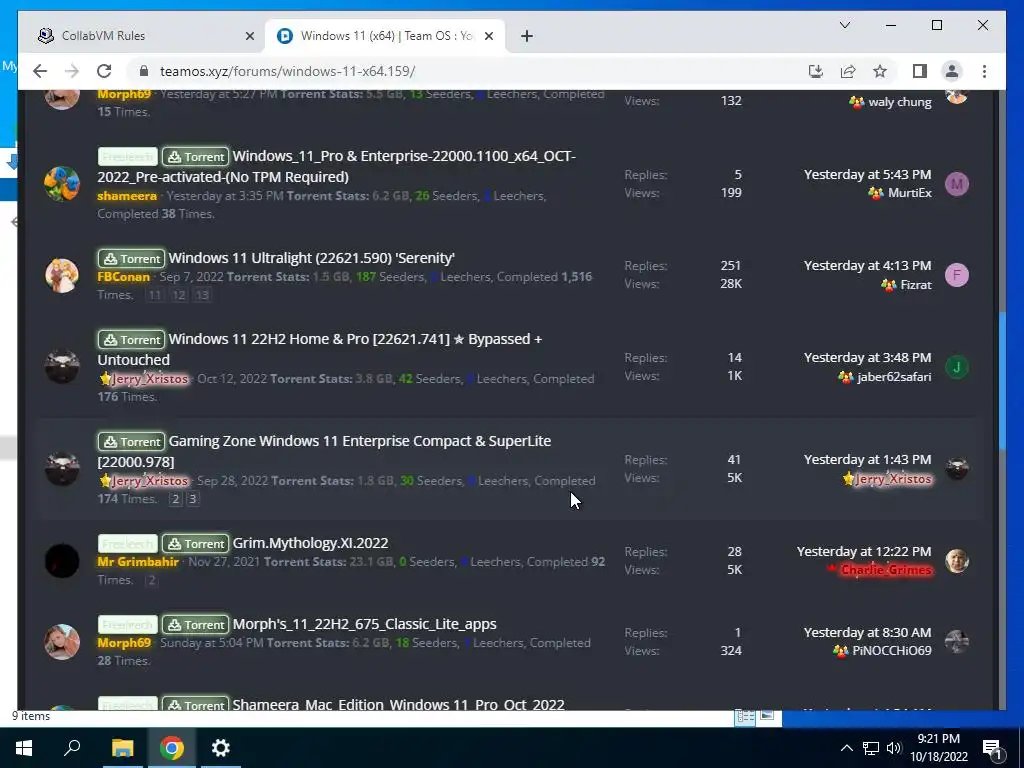The height and width of the screenshot is (768, 1024).
Task: Open Morph's_11_22H2_675_Classic_Lite_apps thread
Action: (364, 624)
